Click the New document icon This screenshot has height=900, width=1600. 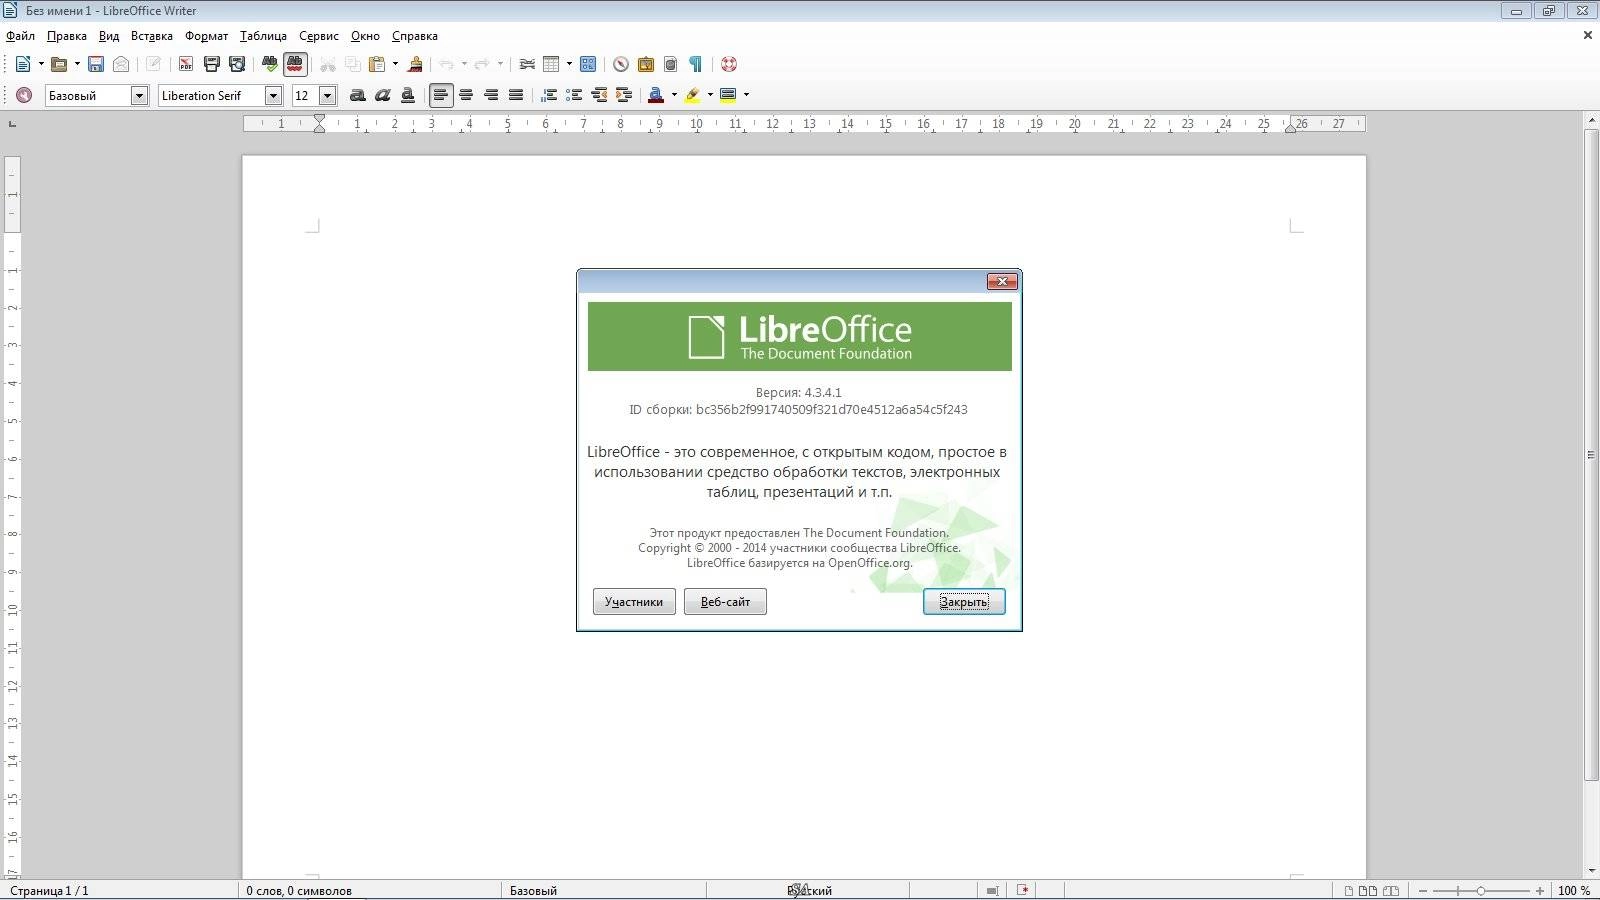point(22,64)
